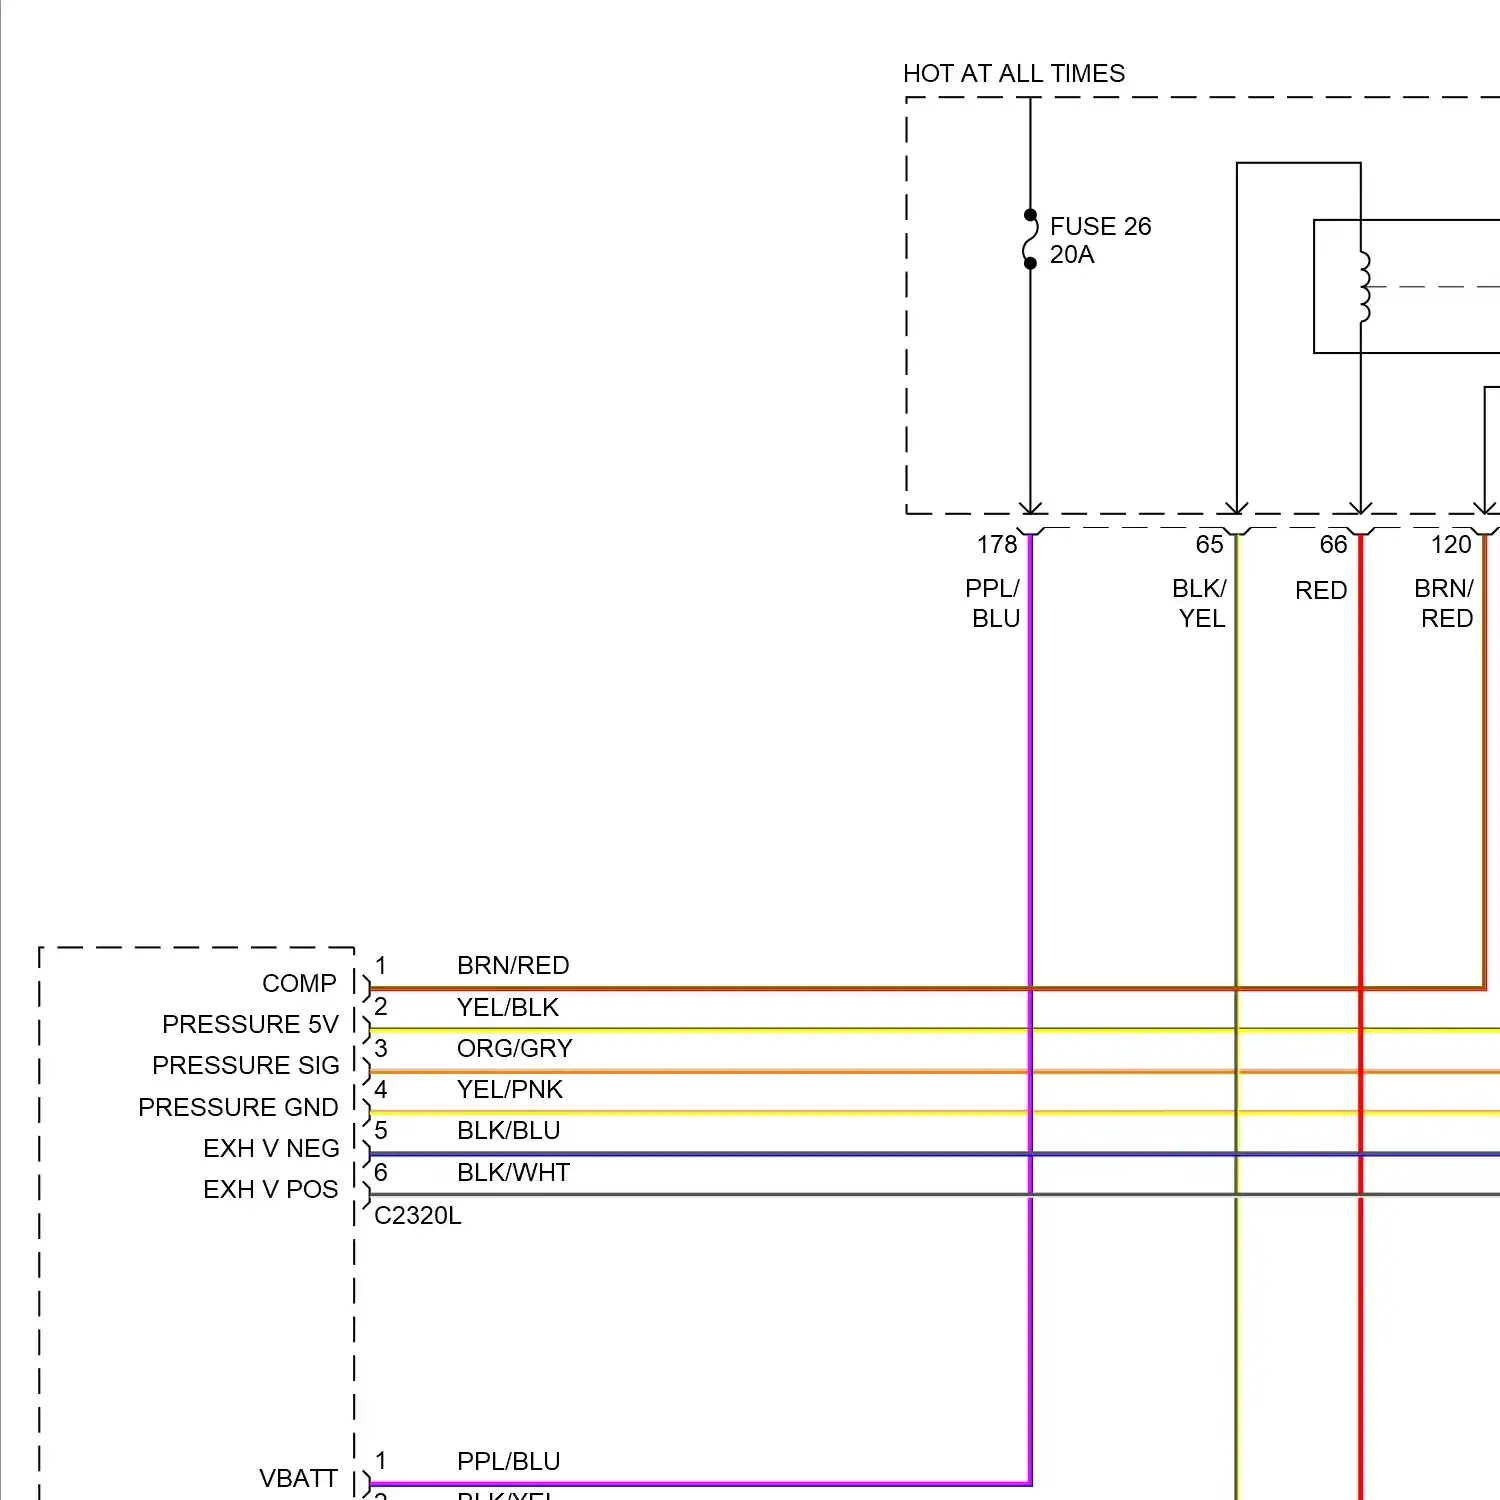This screenshot has height=1500, width=1500.
Task: Click the Fuse 26 fuse symbol
Action: pos(1030,240)
